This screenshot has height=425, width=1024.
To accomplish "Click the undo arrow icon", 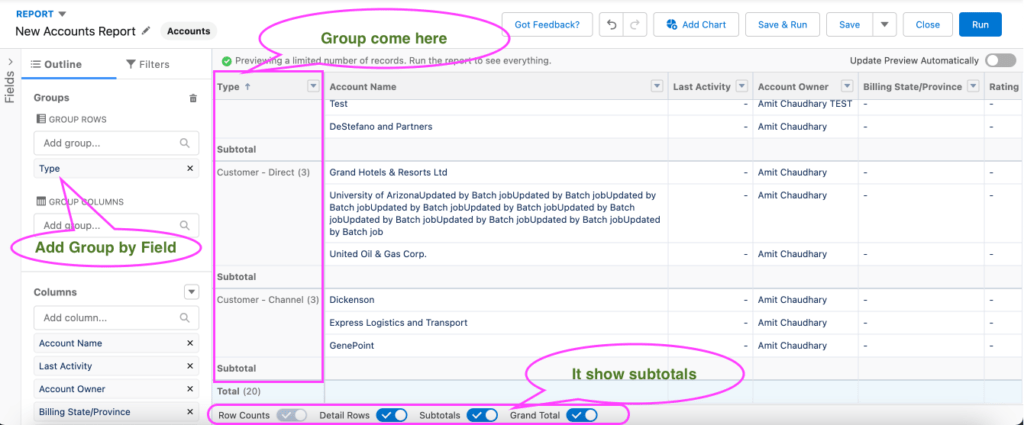I will [x=611, y=25].
